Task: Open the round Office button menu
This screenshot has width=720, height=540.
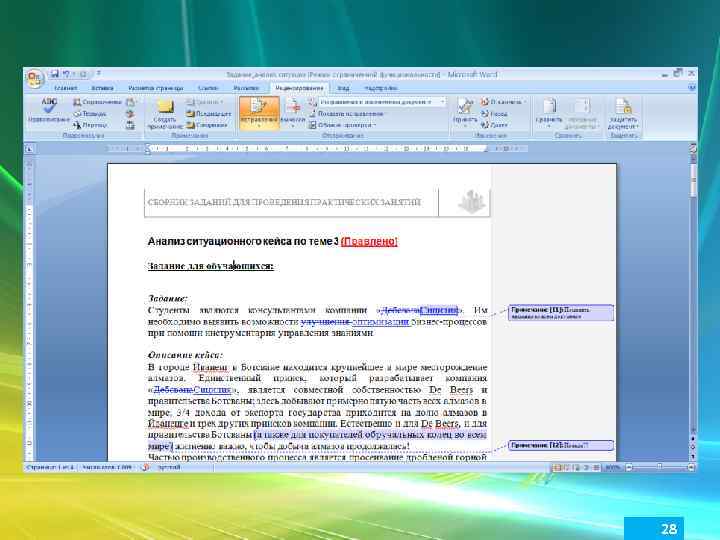Action: 34,78
